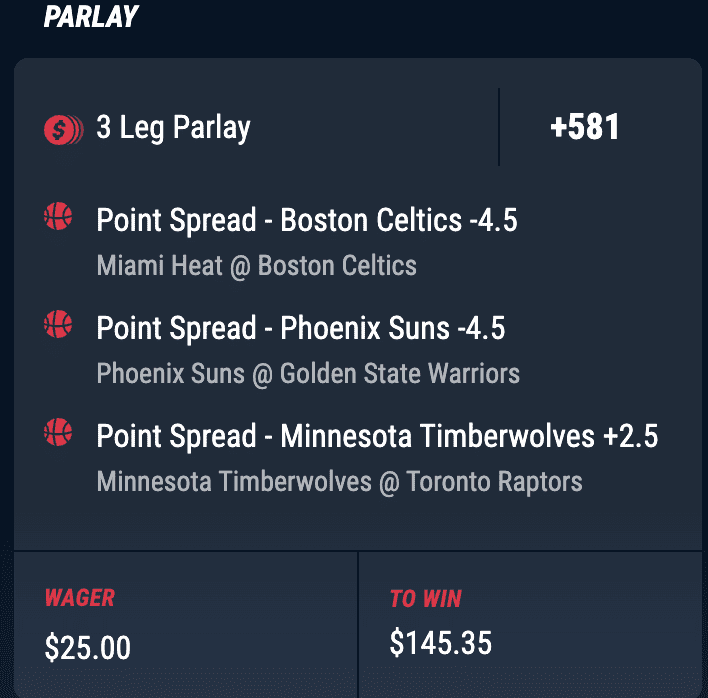This screenshot has height=698, width=708.
Task: Click the divider beside the +581 odds
Action: click(x=499, y=127)
